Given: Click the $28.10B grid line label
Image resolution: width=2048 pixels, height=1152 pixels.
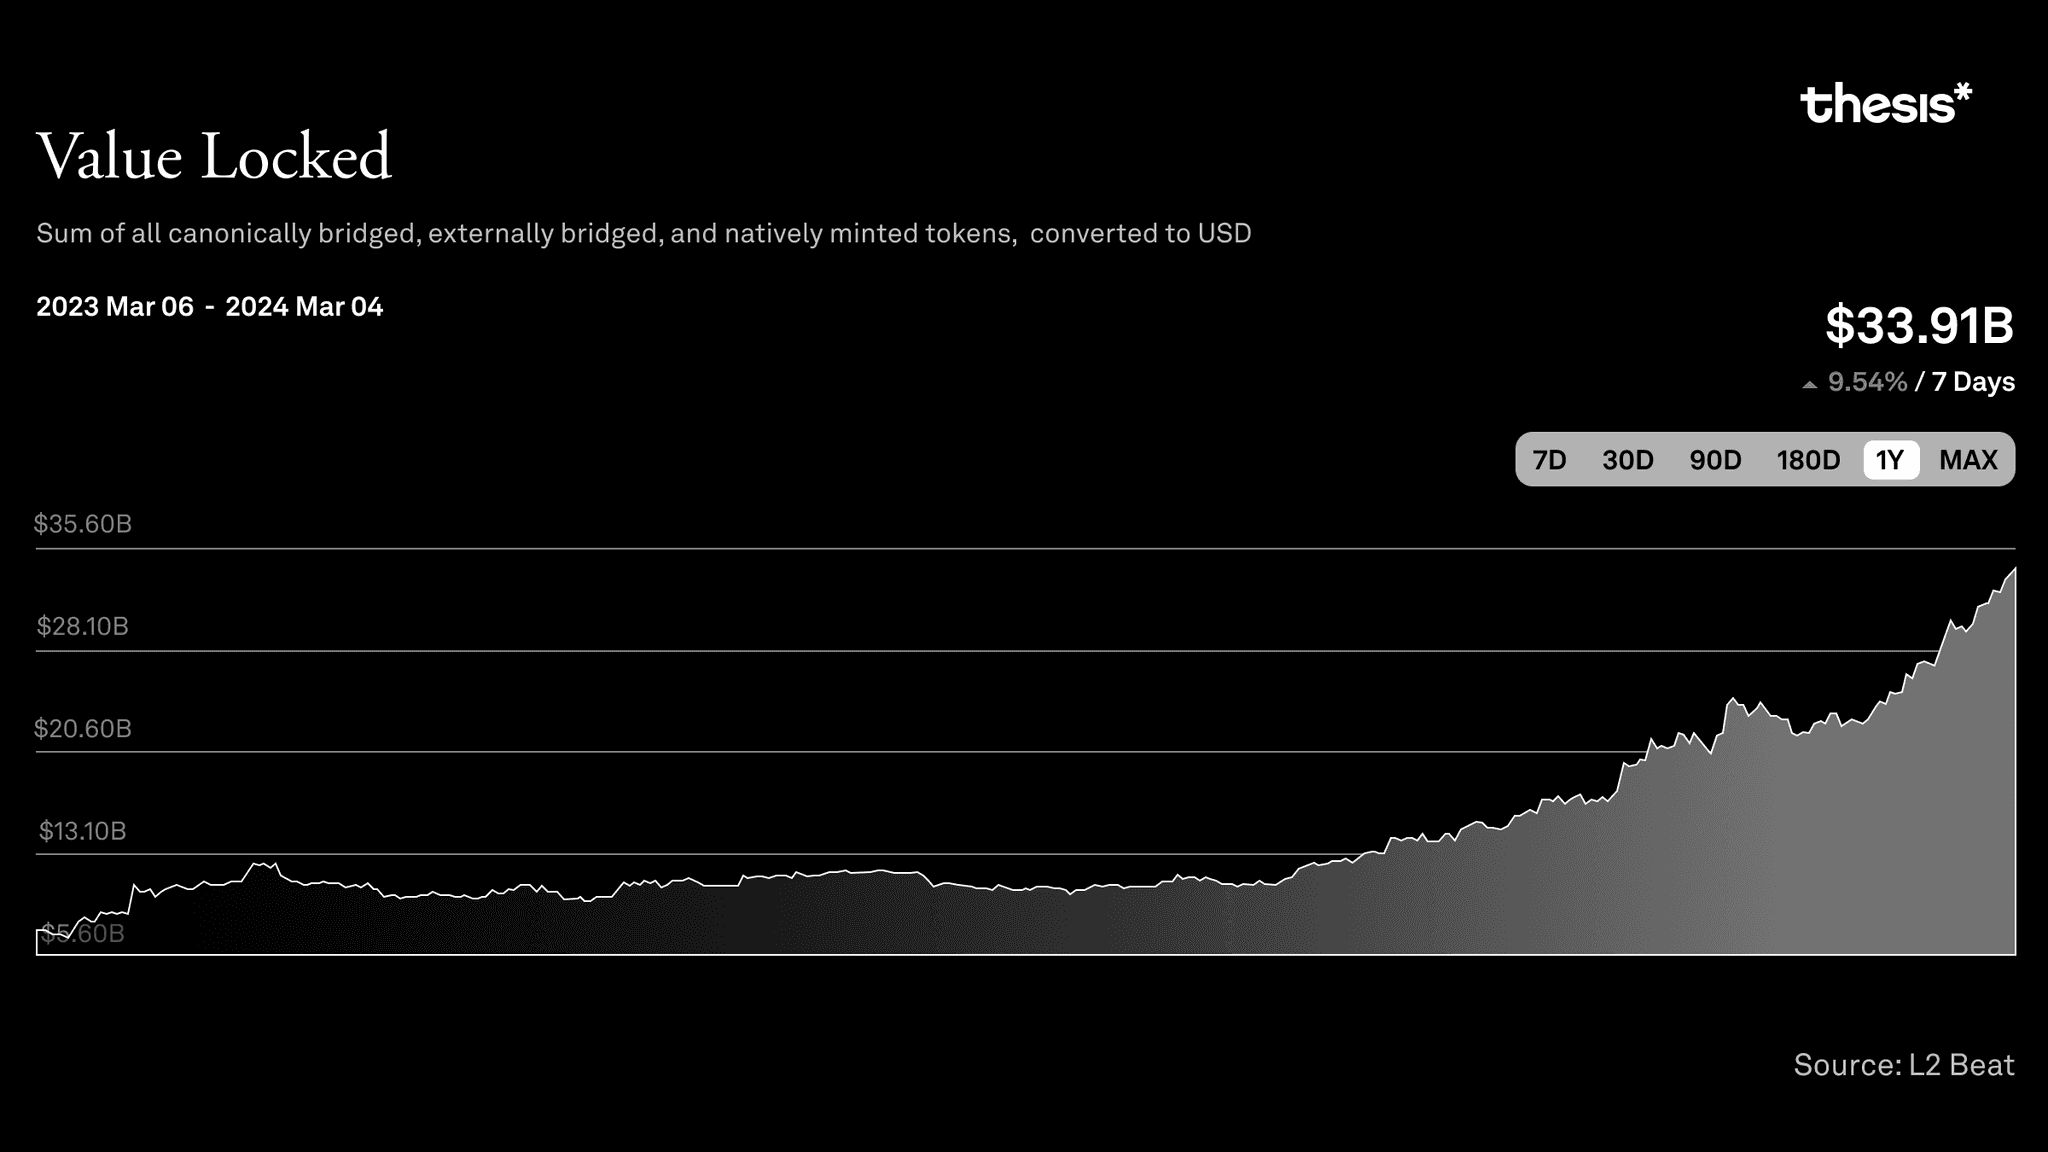Looking at the screenshot, I should pos(82,626).
